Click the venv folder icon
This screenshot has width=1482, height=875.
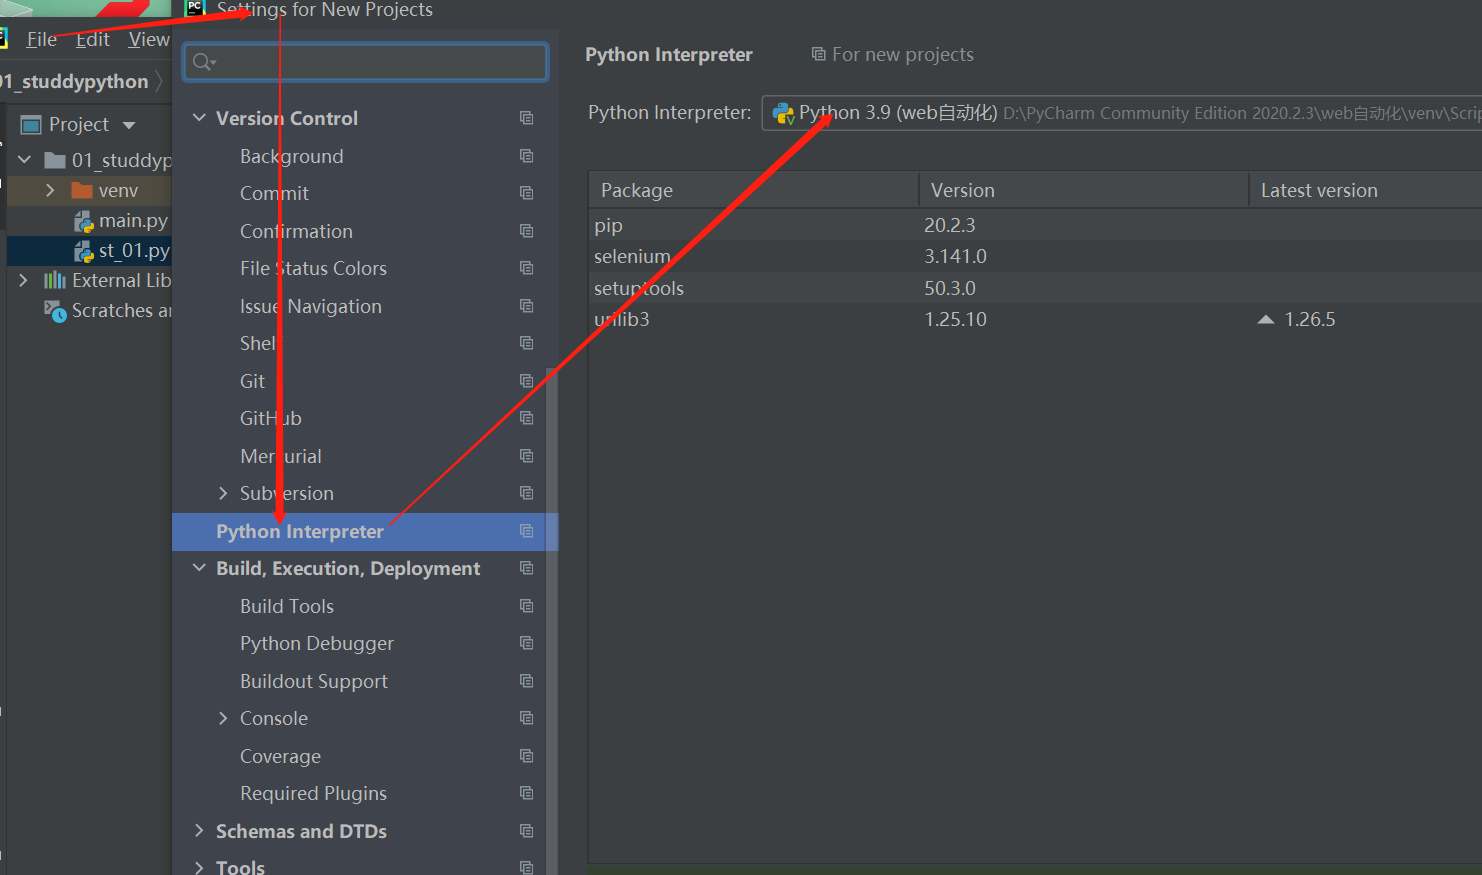82,190
